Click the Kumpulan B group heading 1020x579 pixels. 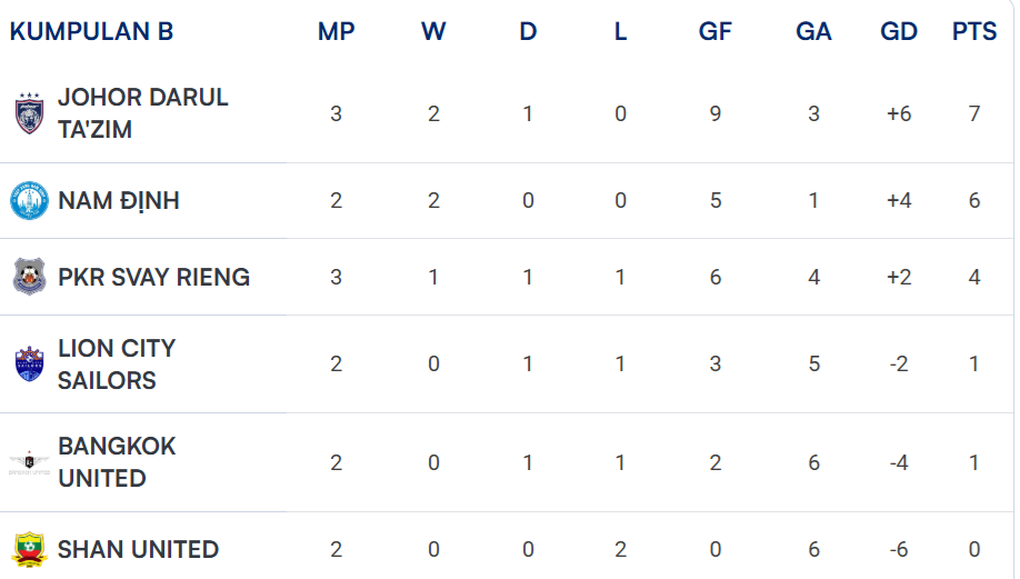(x=91, y=31)
